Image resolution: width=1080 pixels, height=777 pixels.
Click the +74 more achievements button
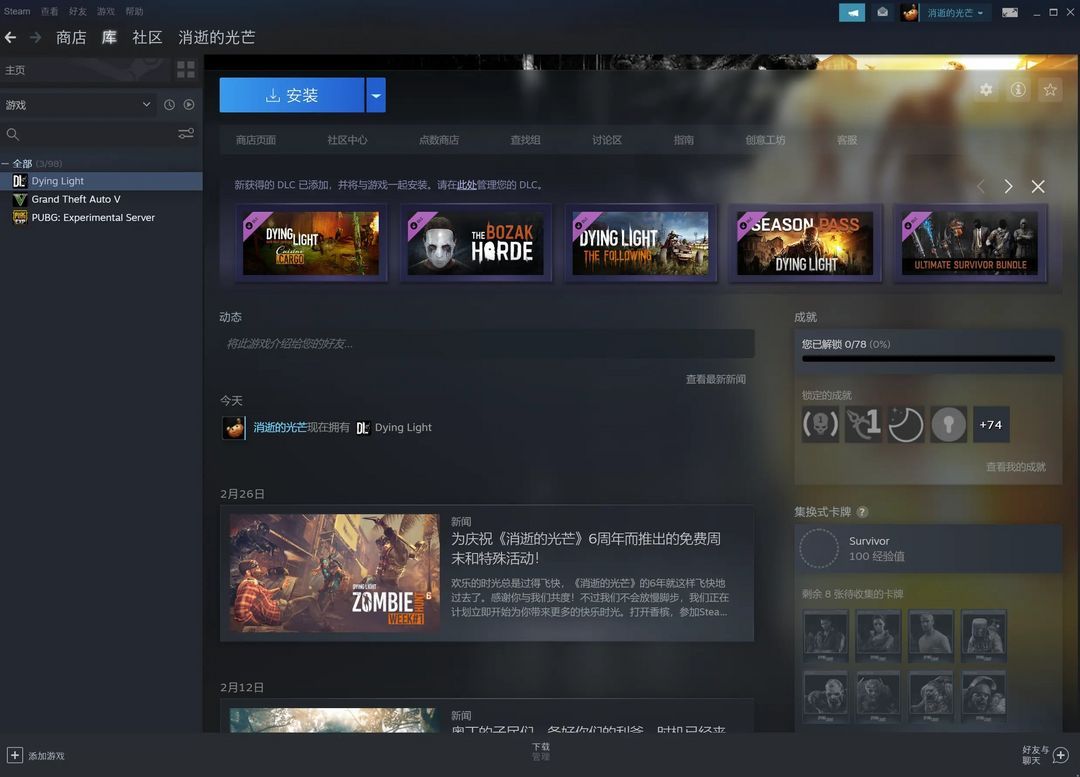click(x=991, y=424)
